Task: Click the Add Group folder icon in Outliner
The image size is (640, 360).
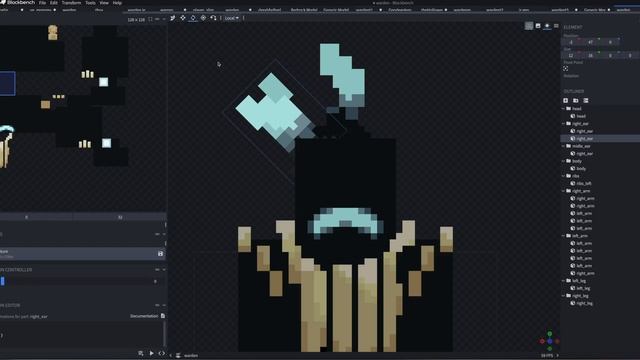Action: pos(576,100)
